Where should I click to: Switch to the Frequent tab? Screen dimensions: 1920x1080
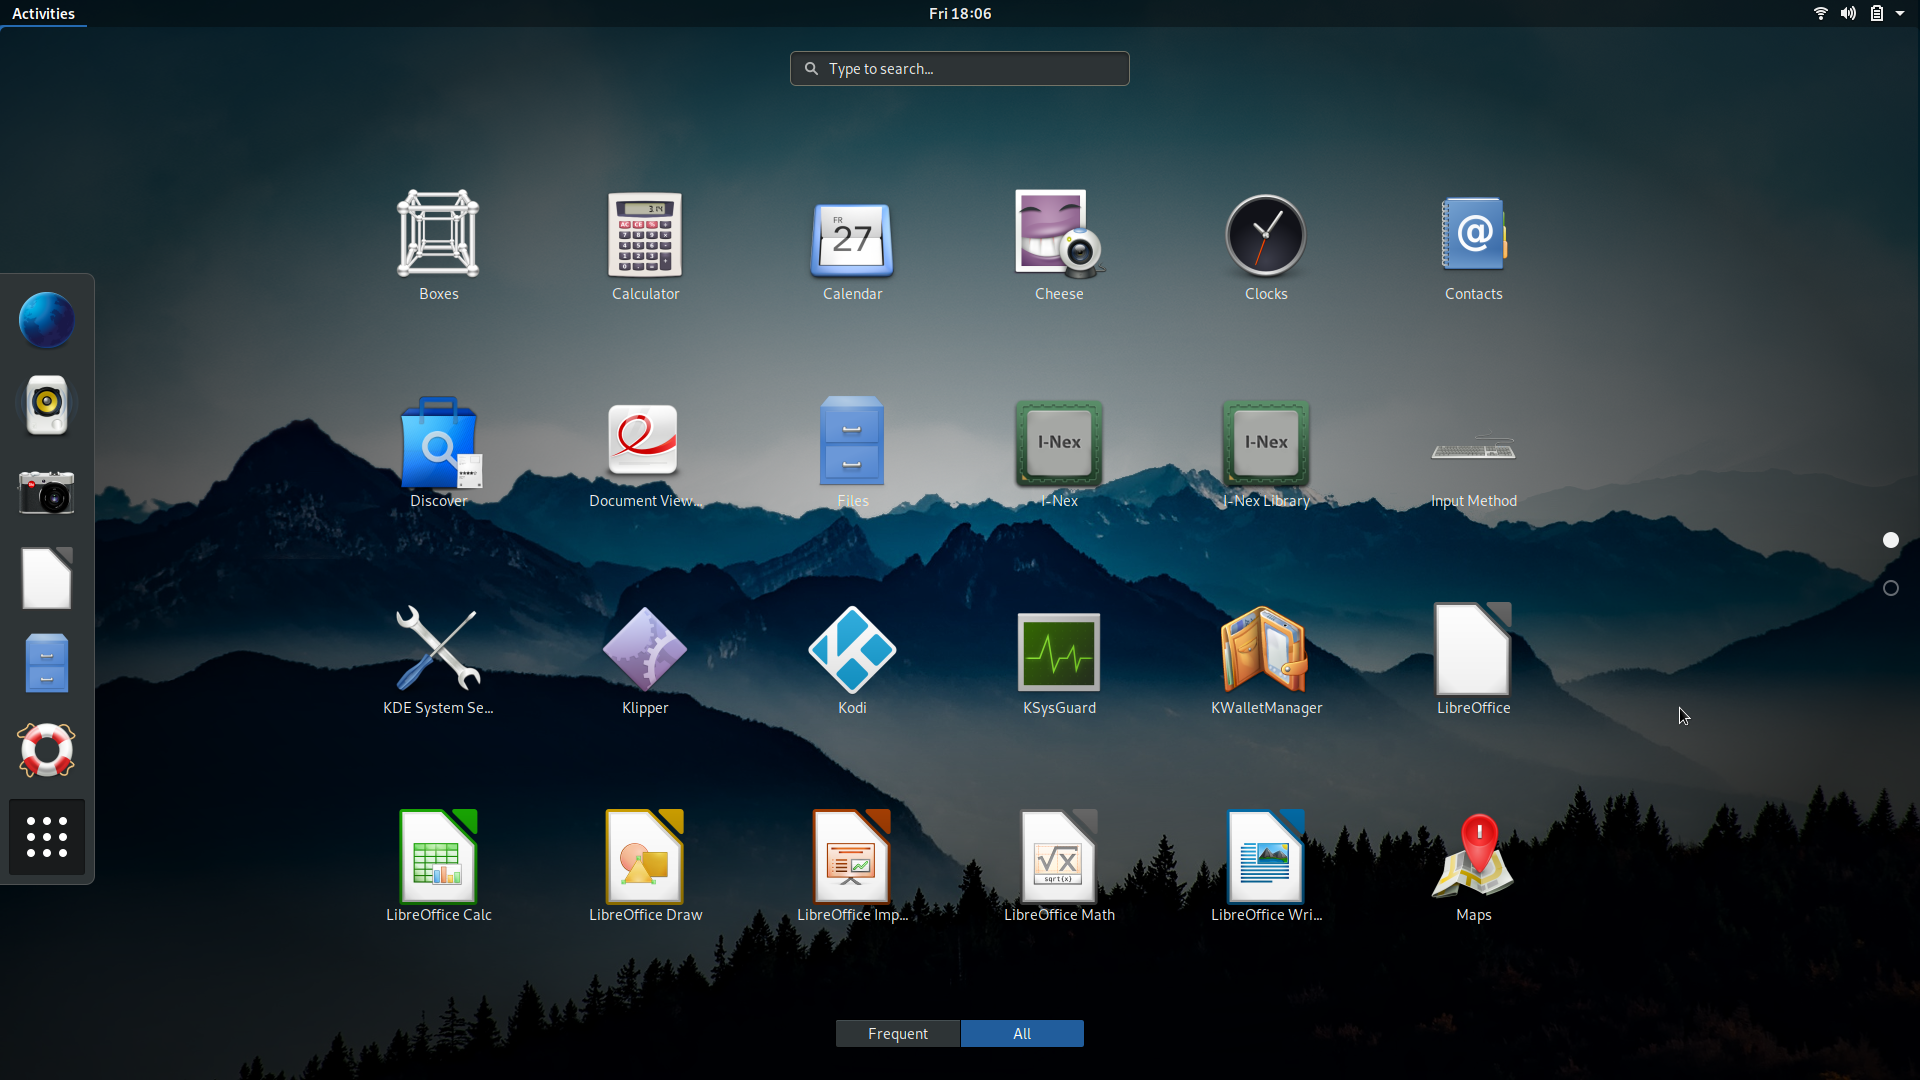click(x=897, y=1033)
